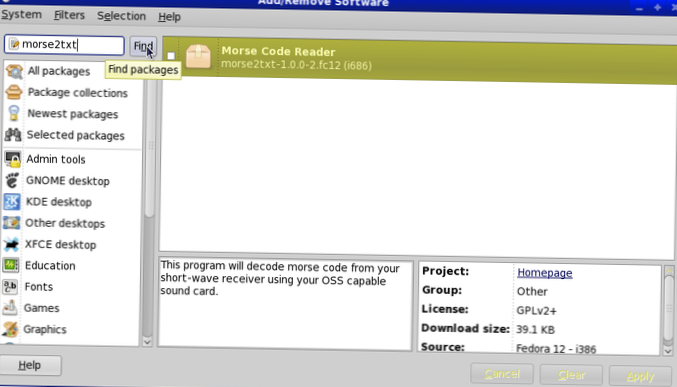Select Graphics category label

[x=45, y=329]
